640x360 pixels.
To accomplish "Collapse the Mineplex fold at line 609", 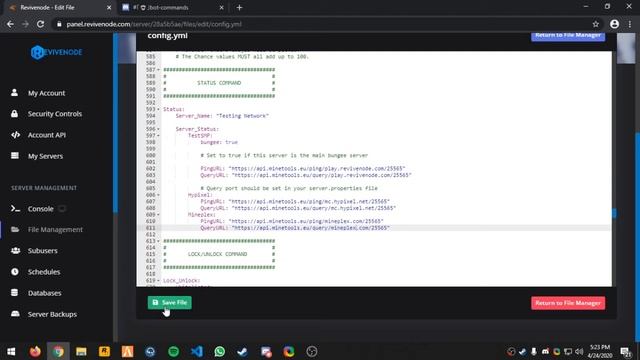I will click(158, 215).
